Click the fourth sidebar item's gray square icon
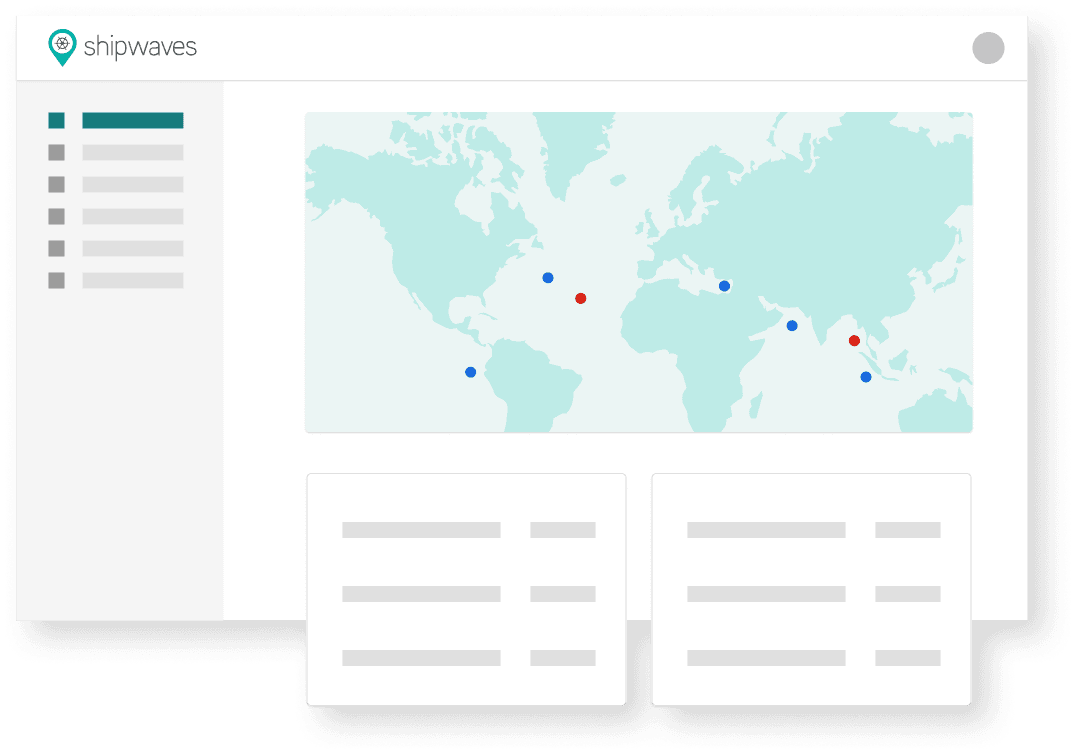1076x754 pixels. click(x=56, y=216)
